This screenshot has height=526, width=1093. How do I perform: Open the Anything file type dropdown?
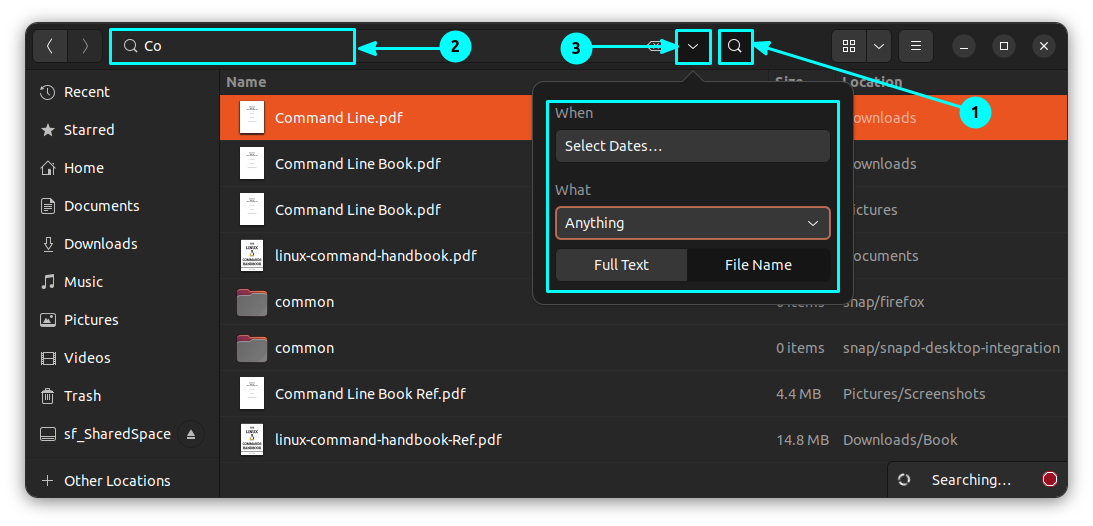click(692, 223)
